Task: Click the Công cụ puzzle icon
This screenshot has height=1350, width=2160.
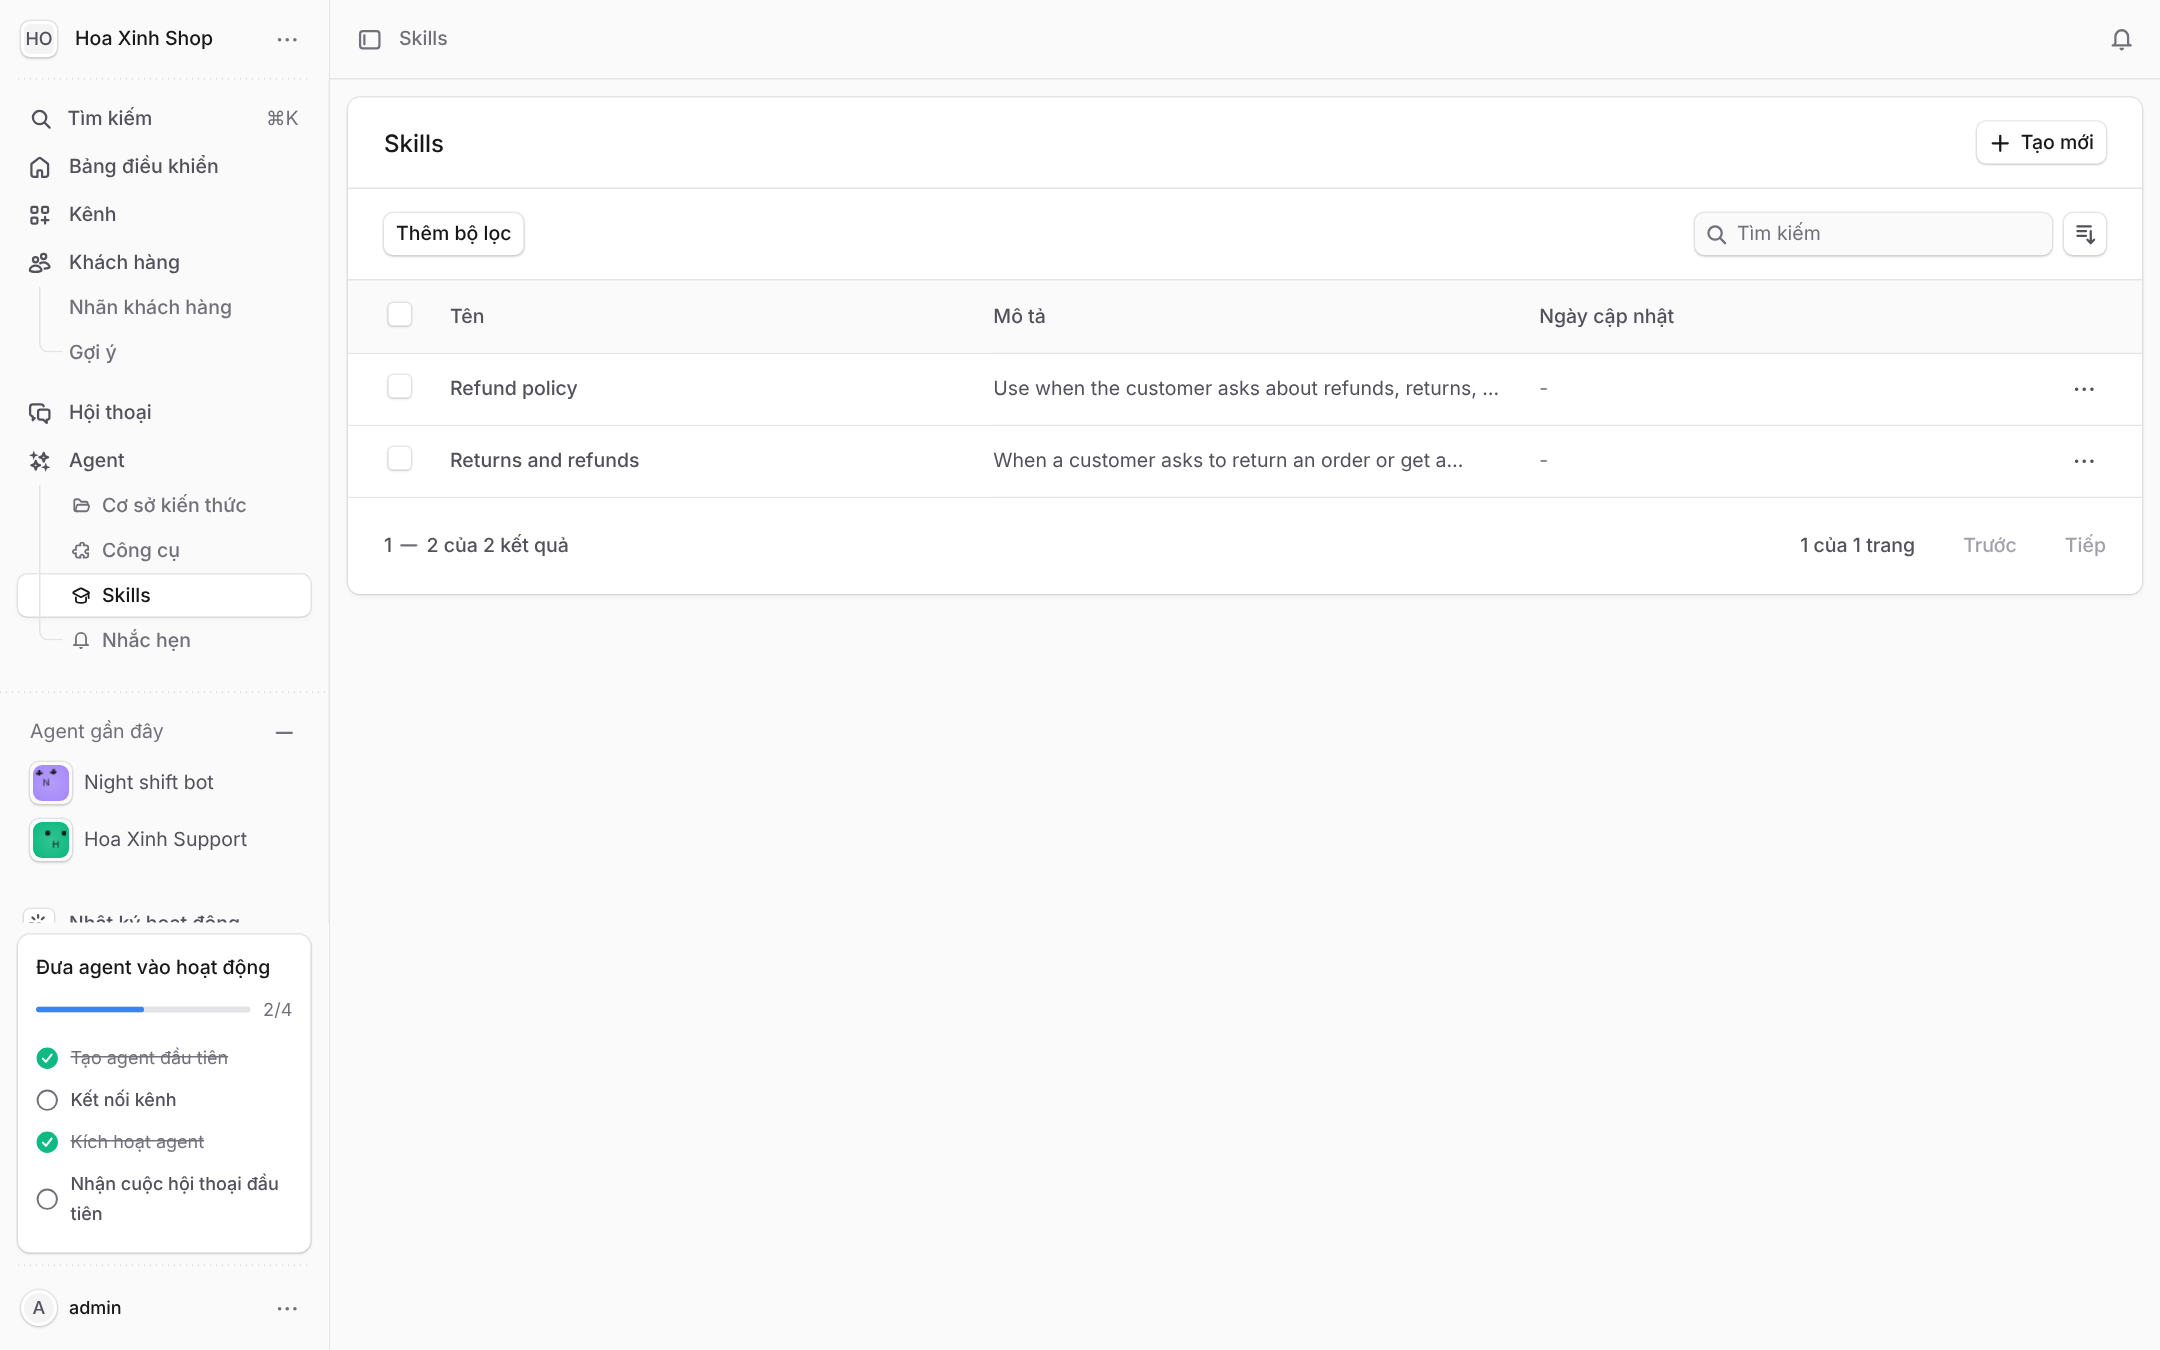Action: point(81,551)
